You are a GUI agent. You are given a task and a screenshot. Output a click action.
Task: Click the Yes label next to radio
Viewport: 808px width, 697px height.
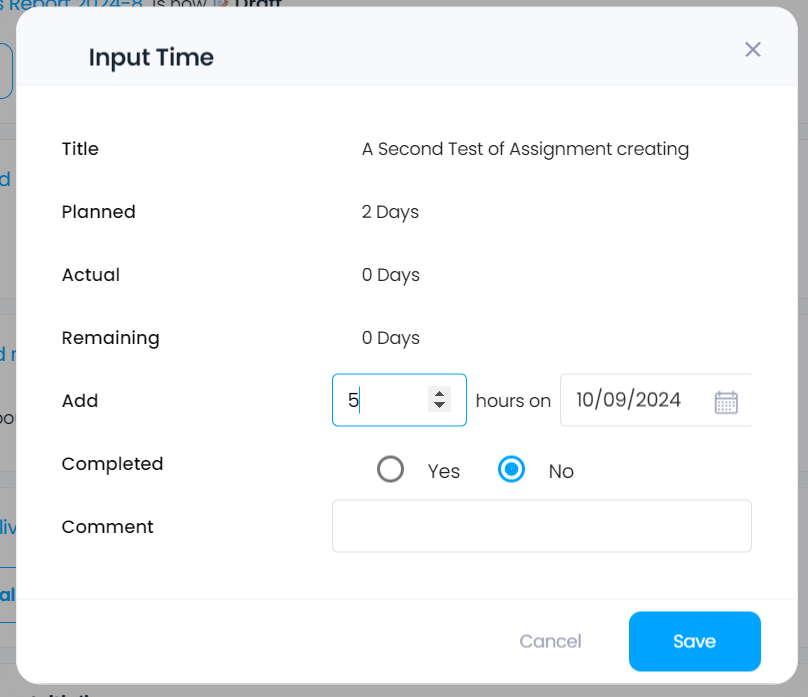[x=444, y=471]
